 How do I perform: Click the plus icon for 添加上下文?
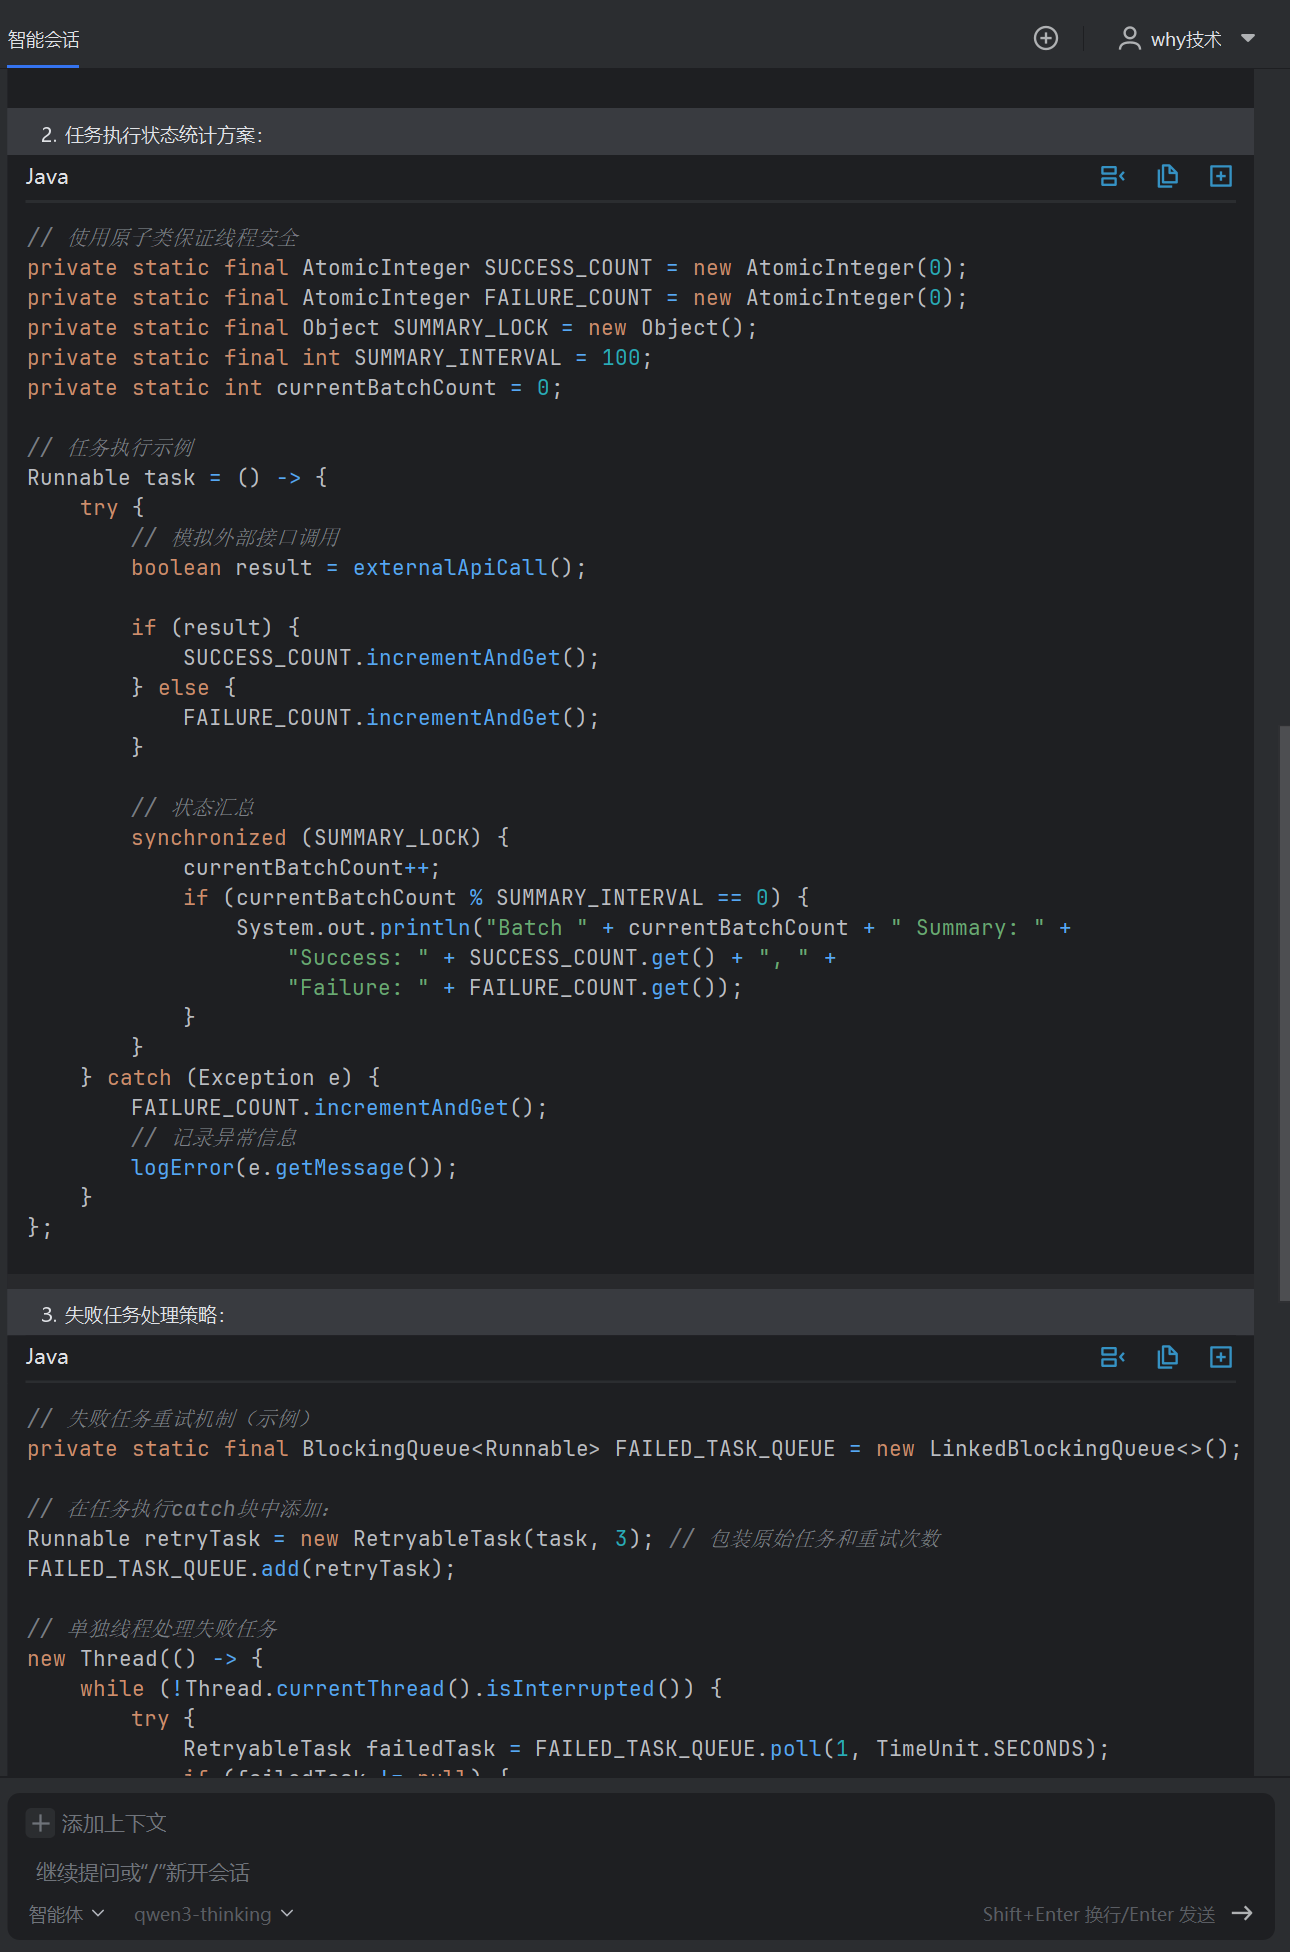click(x=40, y=1823)
